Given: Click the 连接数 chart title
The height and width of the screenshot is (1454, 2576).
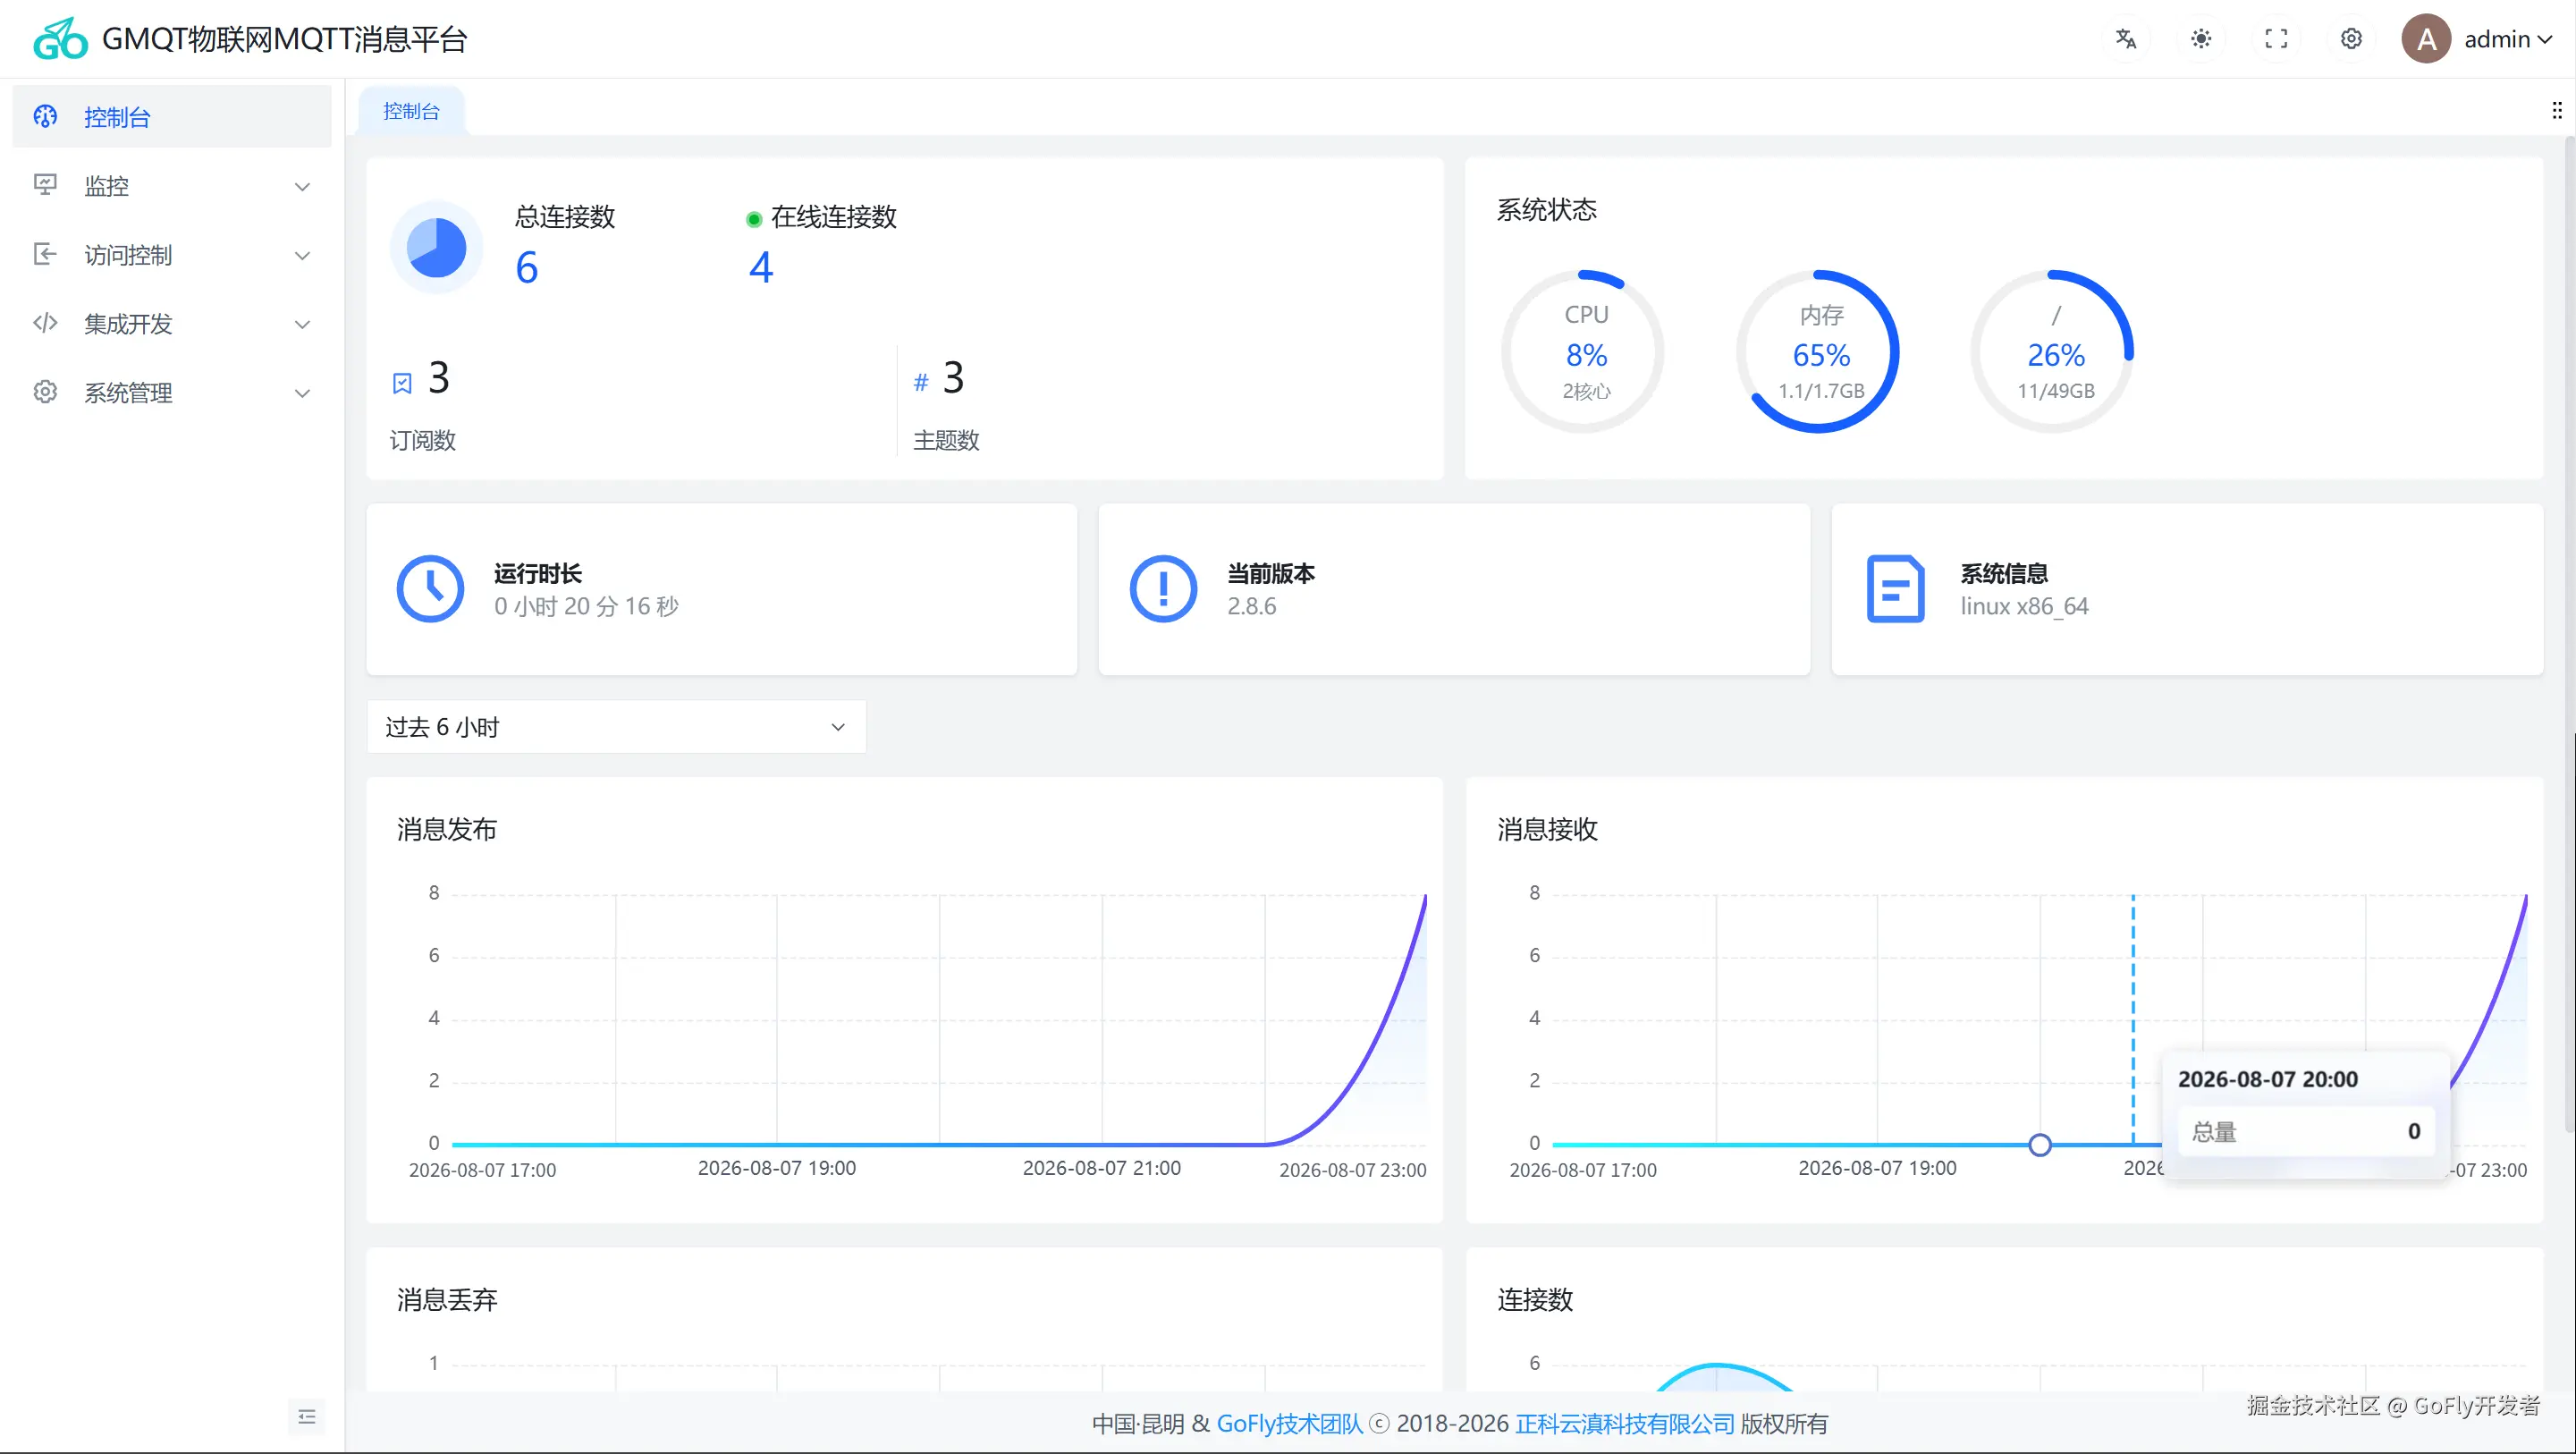Looking at the screenshot, I should click(x=1535, y=1299).
